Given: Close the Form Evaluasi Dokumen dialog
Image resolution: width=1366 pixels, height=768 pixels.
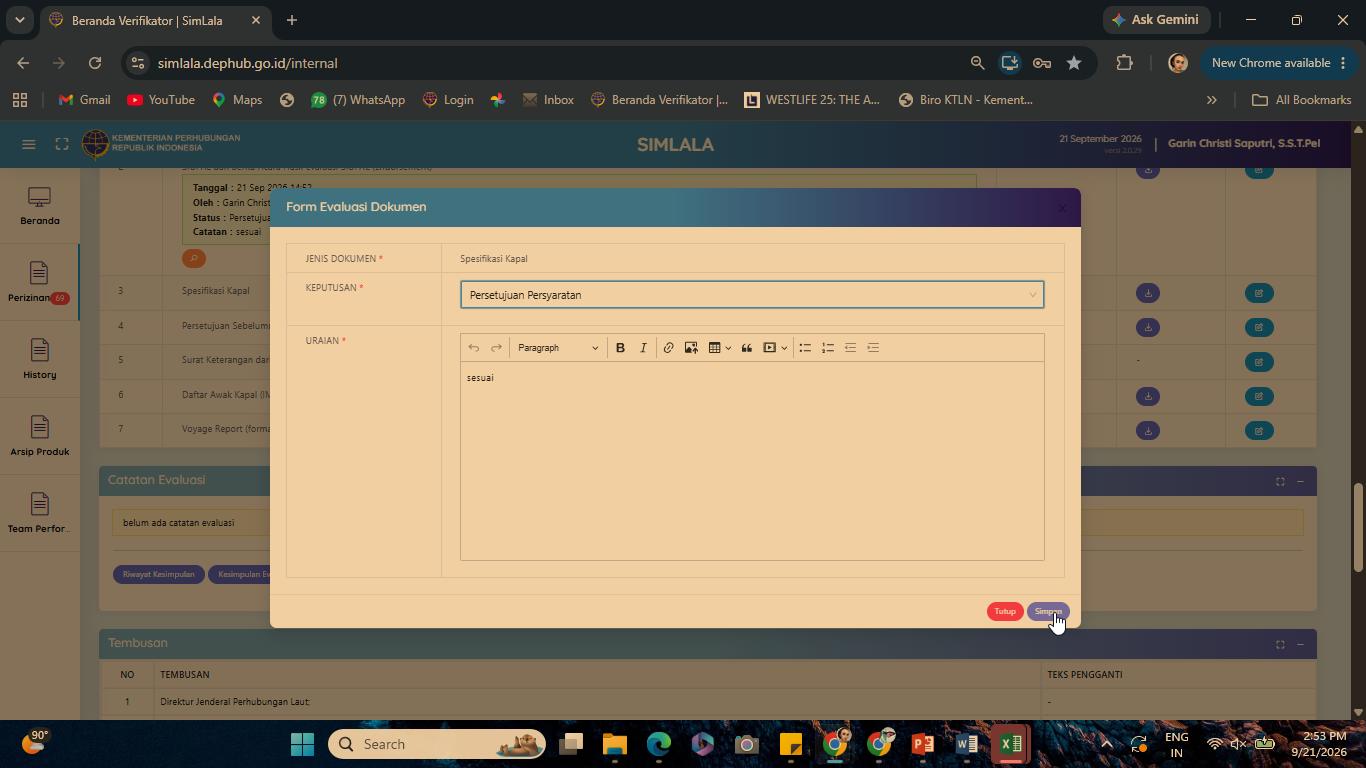Looking at the screenshot, I should point(1062,208).
